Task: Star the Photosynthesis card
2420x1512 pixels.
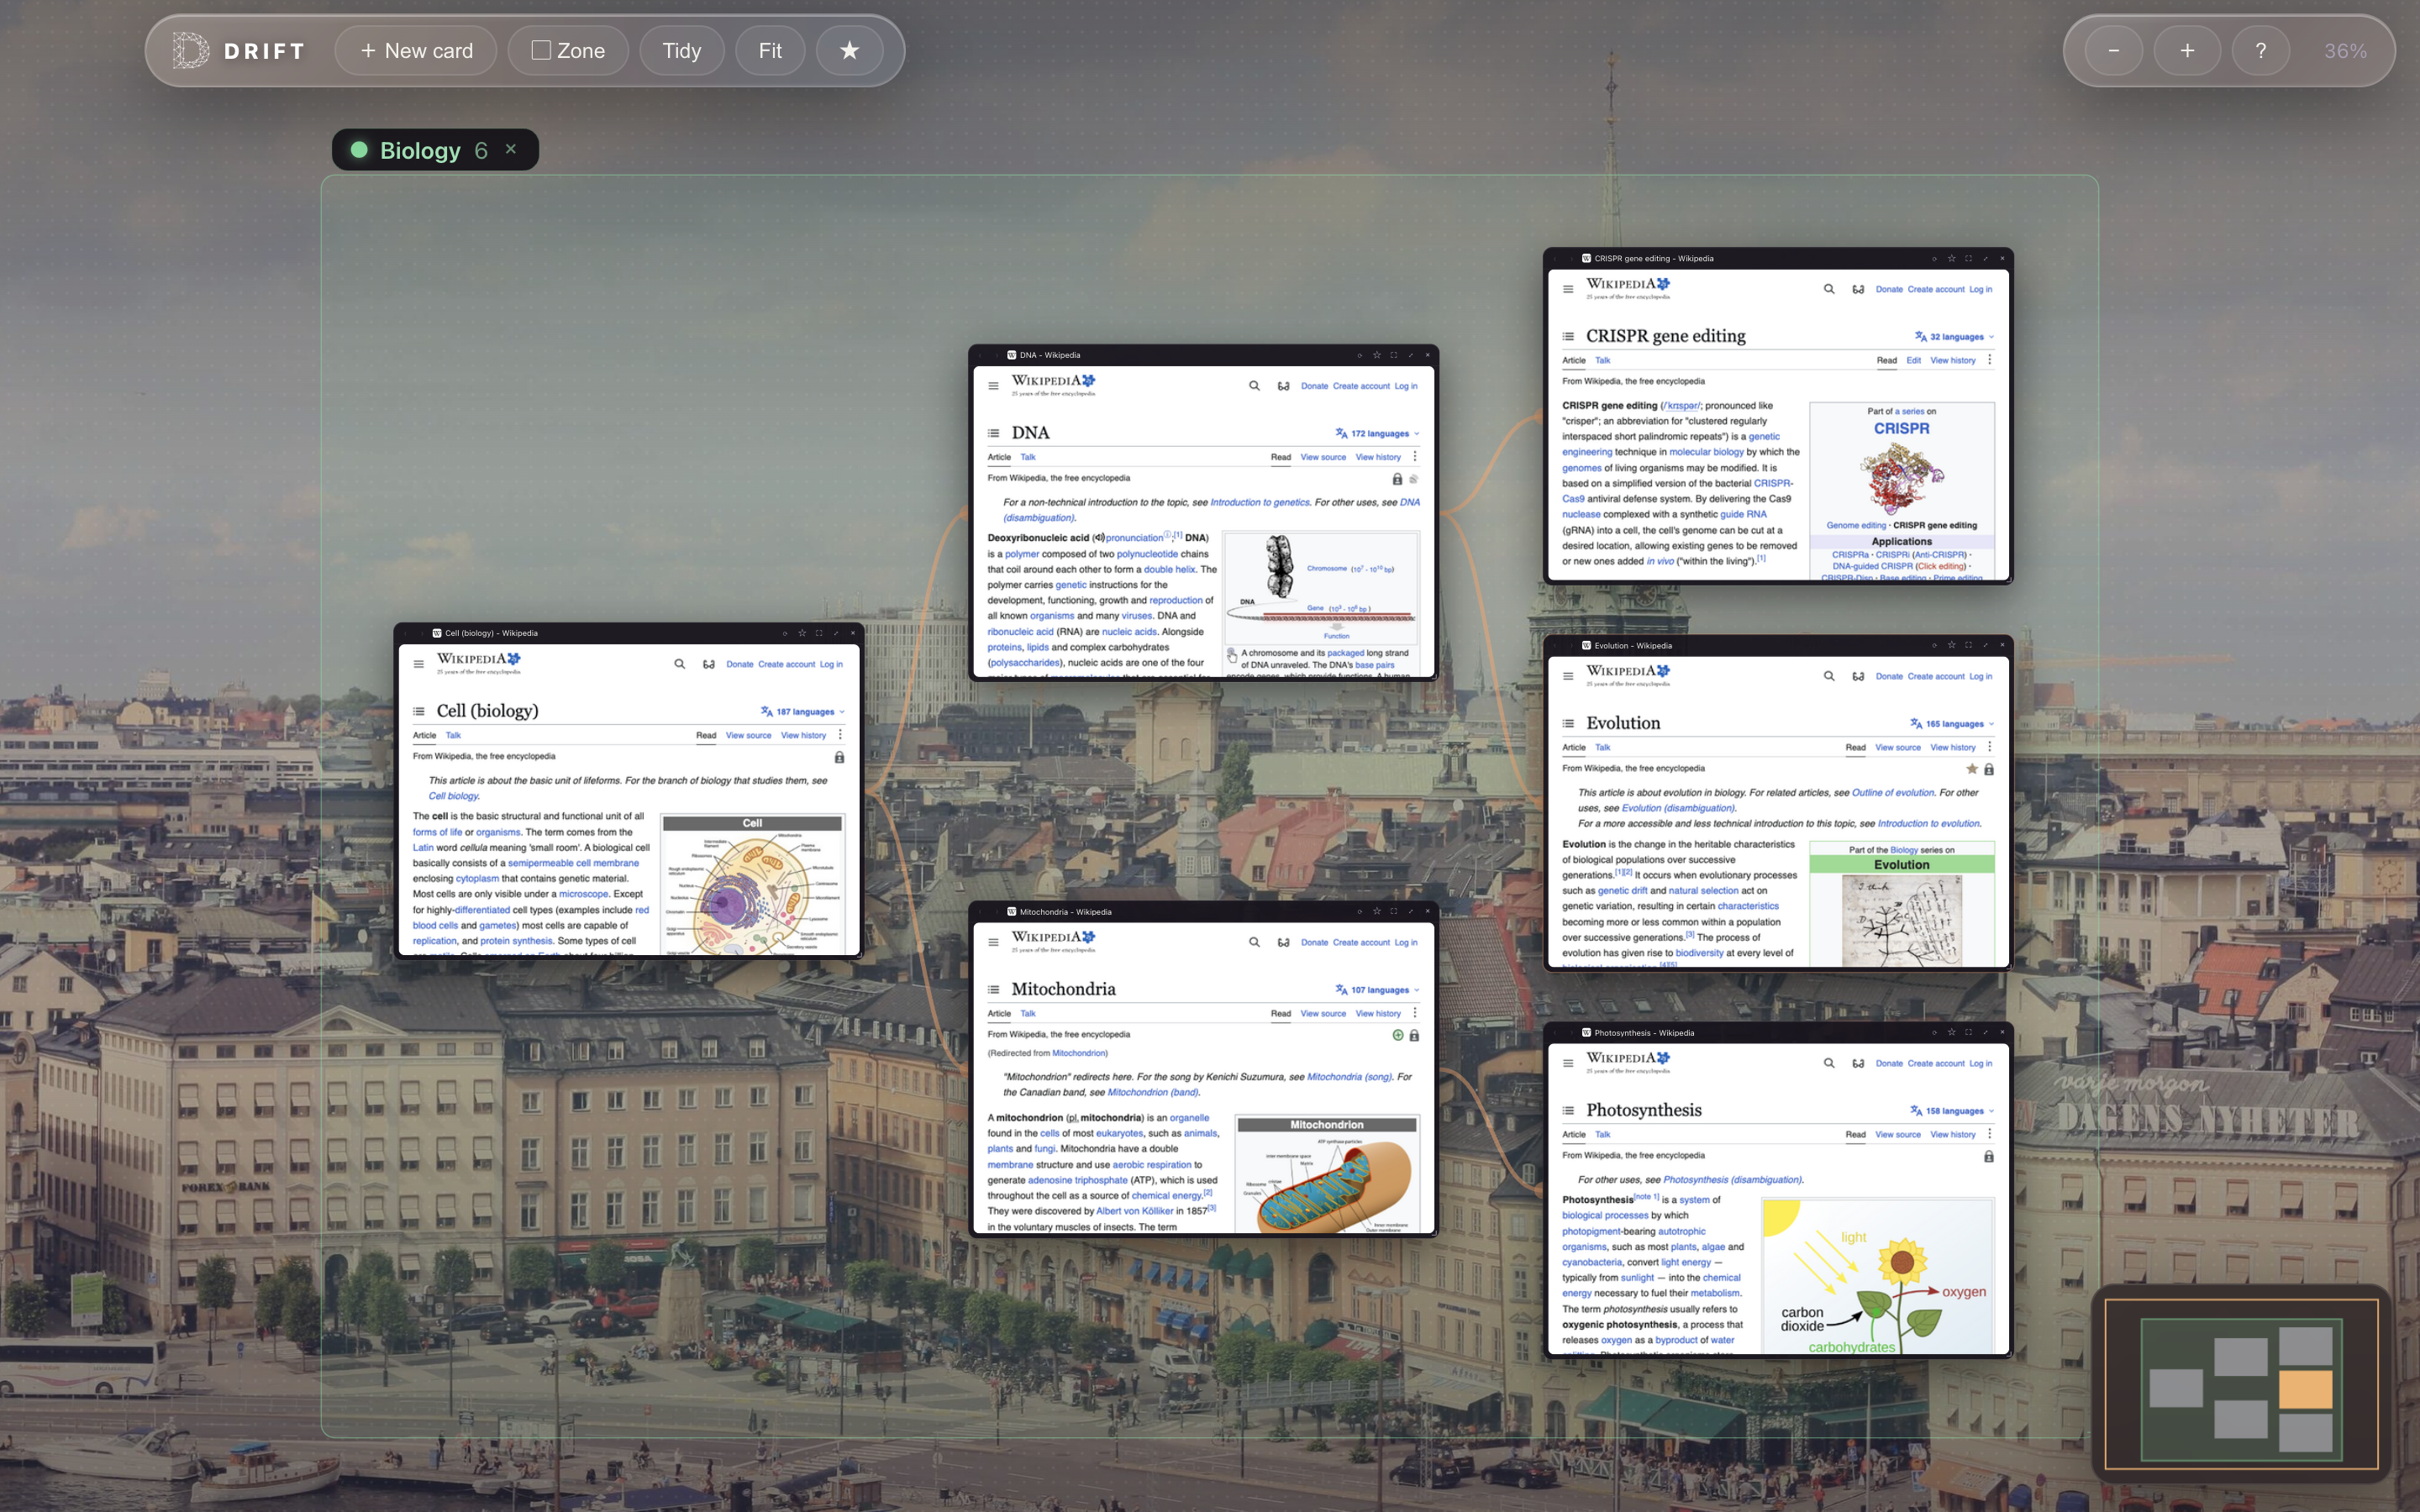Action: click(x=1952, y=1032)
